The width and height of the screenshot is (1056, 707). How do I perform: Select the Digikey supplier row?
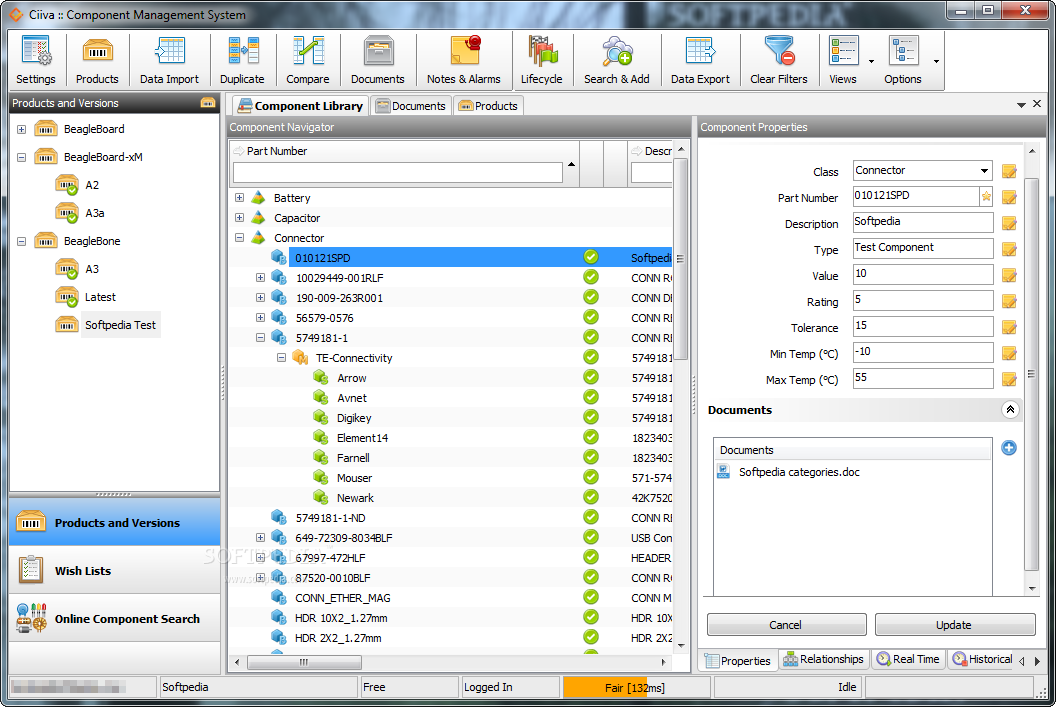(x=354, y=417)
